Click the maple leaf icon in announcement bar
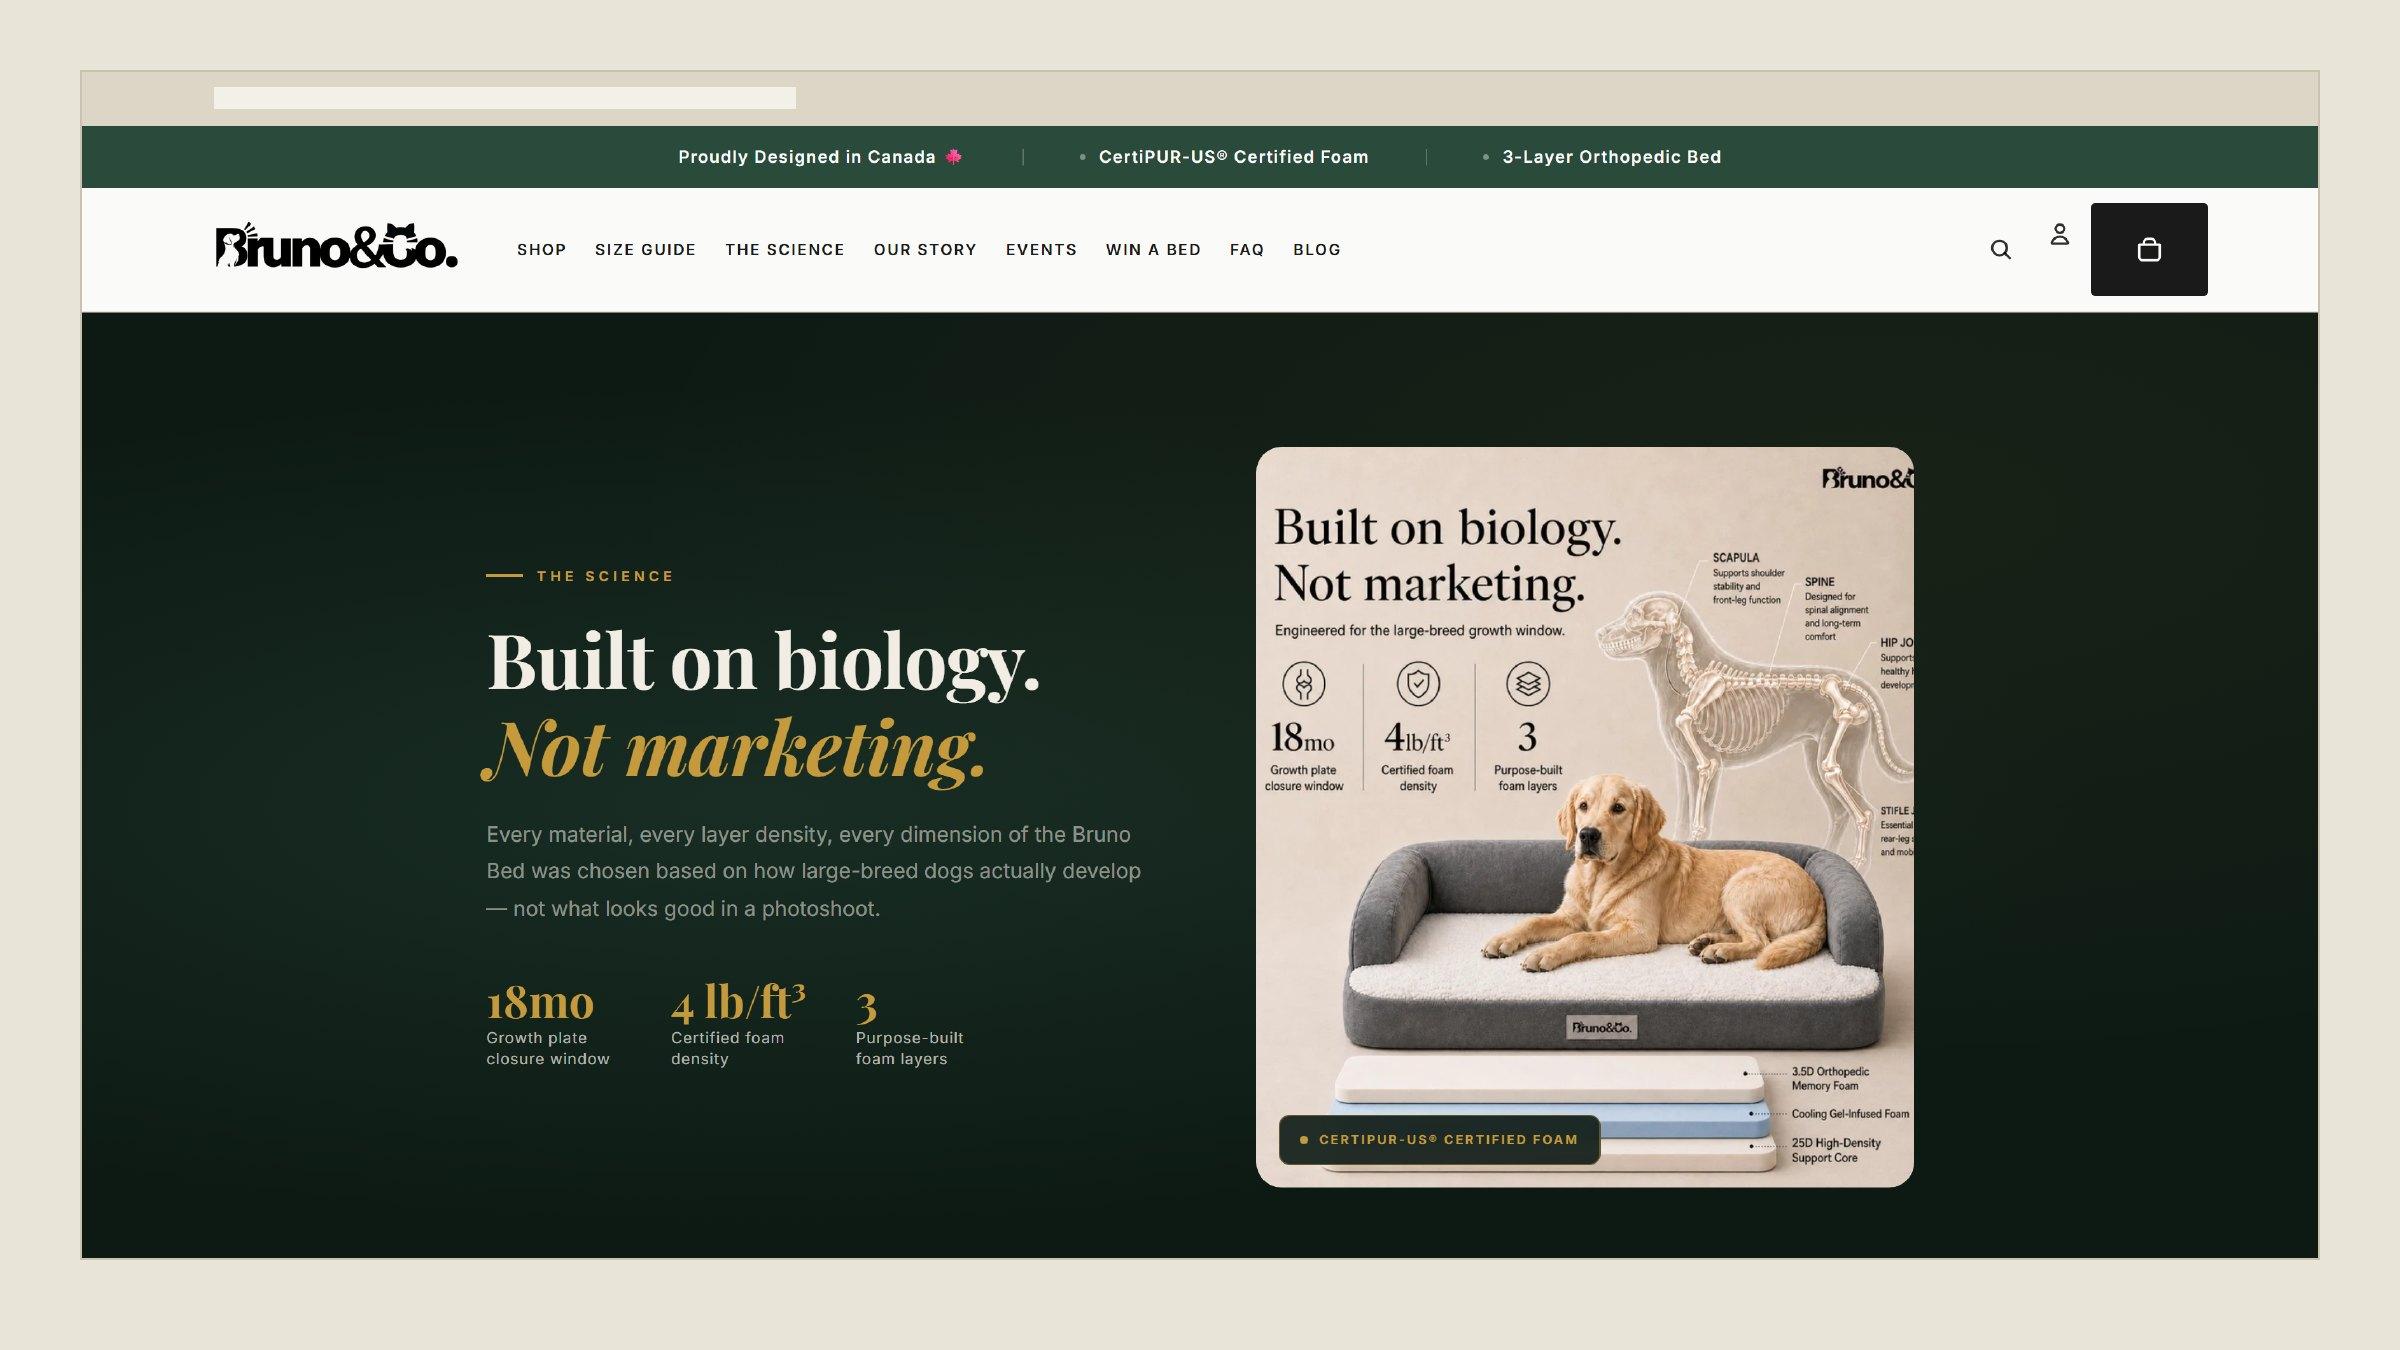This screenshot has height=1350, width=2400. pyautogui.click(x=954, y=156)
